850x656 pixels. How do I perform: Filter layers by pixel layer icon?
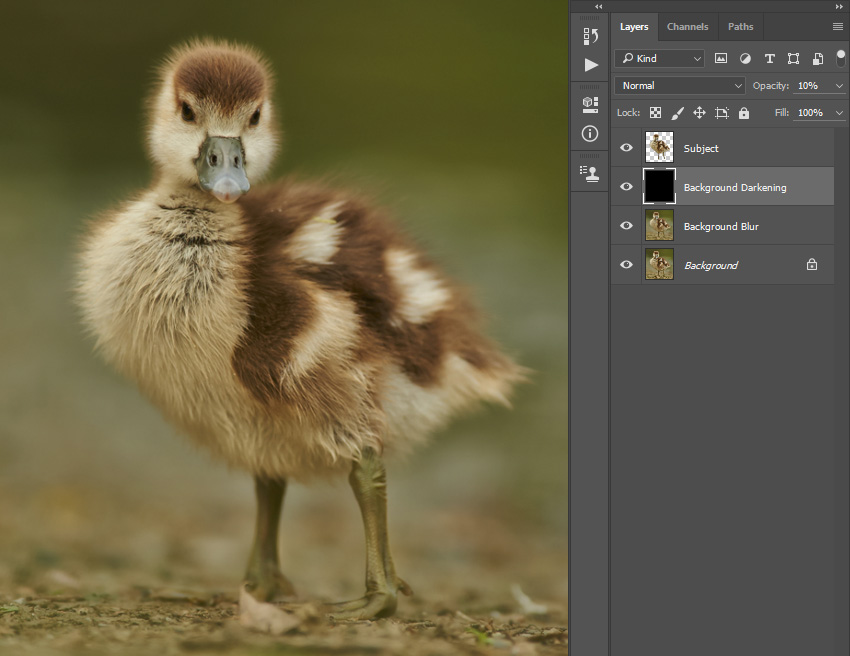click(720, 59)
